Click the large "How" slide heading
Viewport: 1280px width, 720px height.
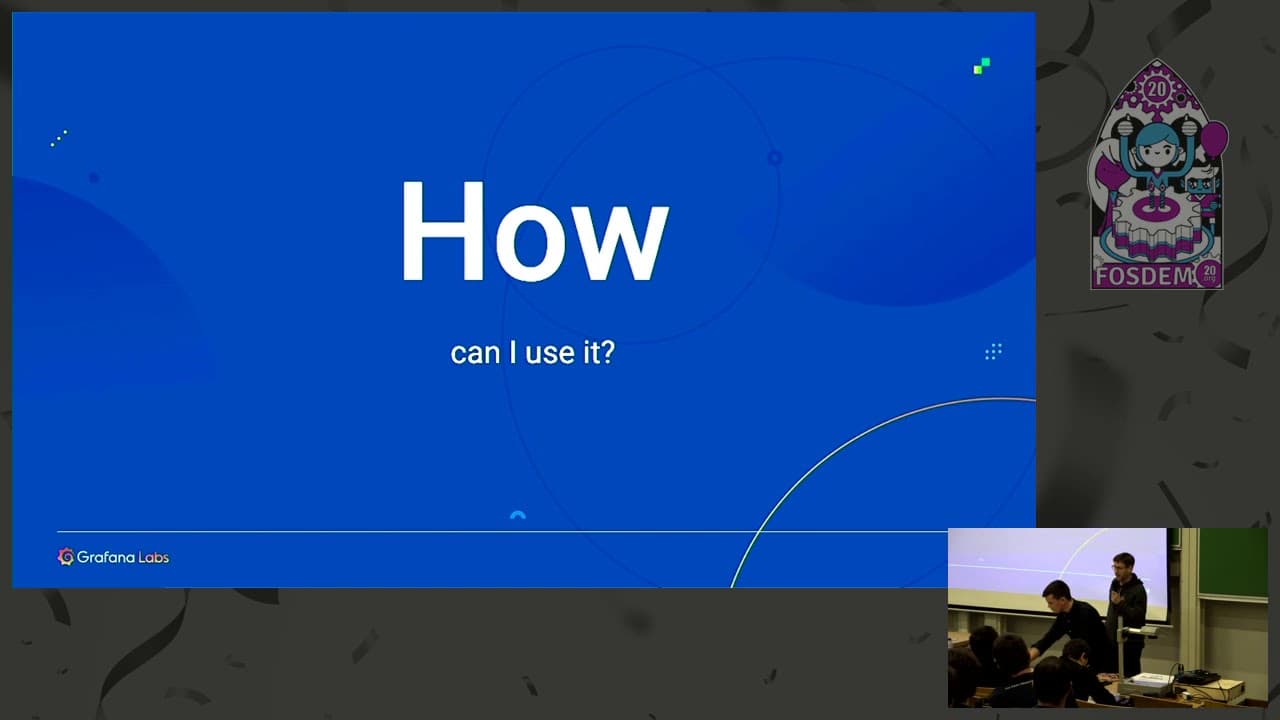click(533, 233)
